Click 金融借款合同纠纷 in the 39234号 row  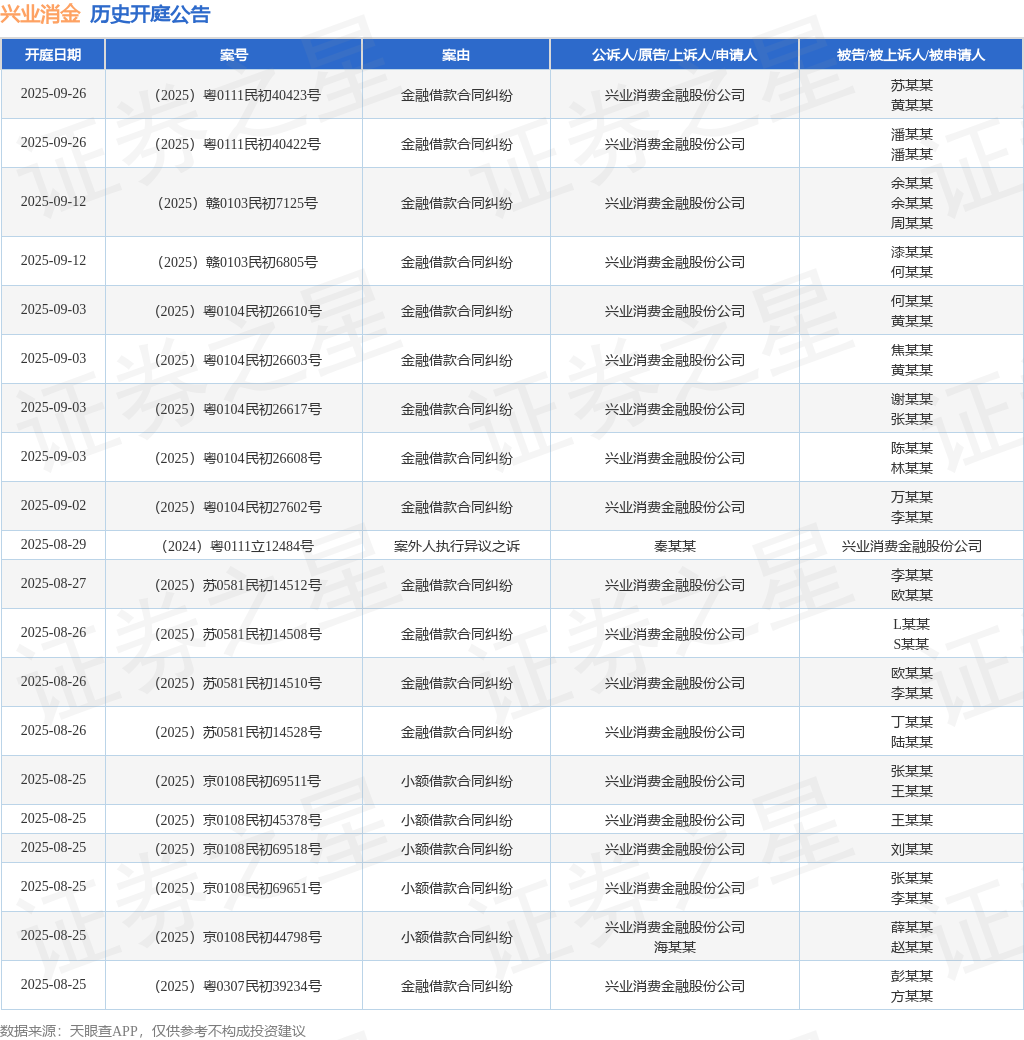click(456, 986)
